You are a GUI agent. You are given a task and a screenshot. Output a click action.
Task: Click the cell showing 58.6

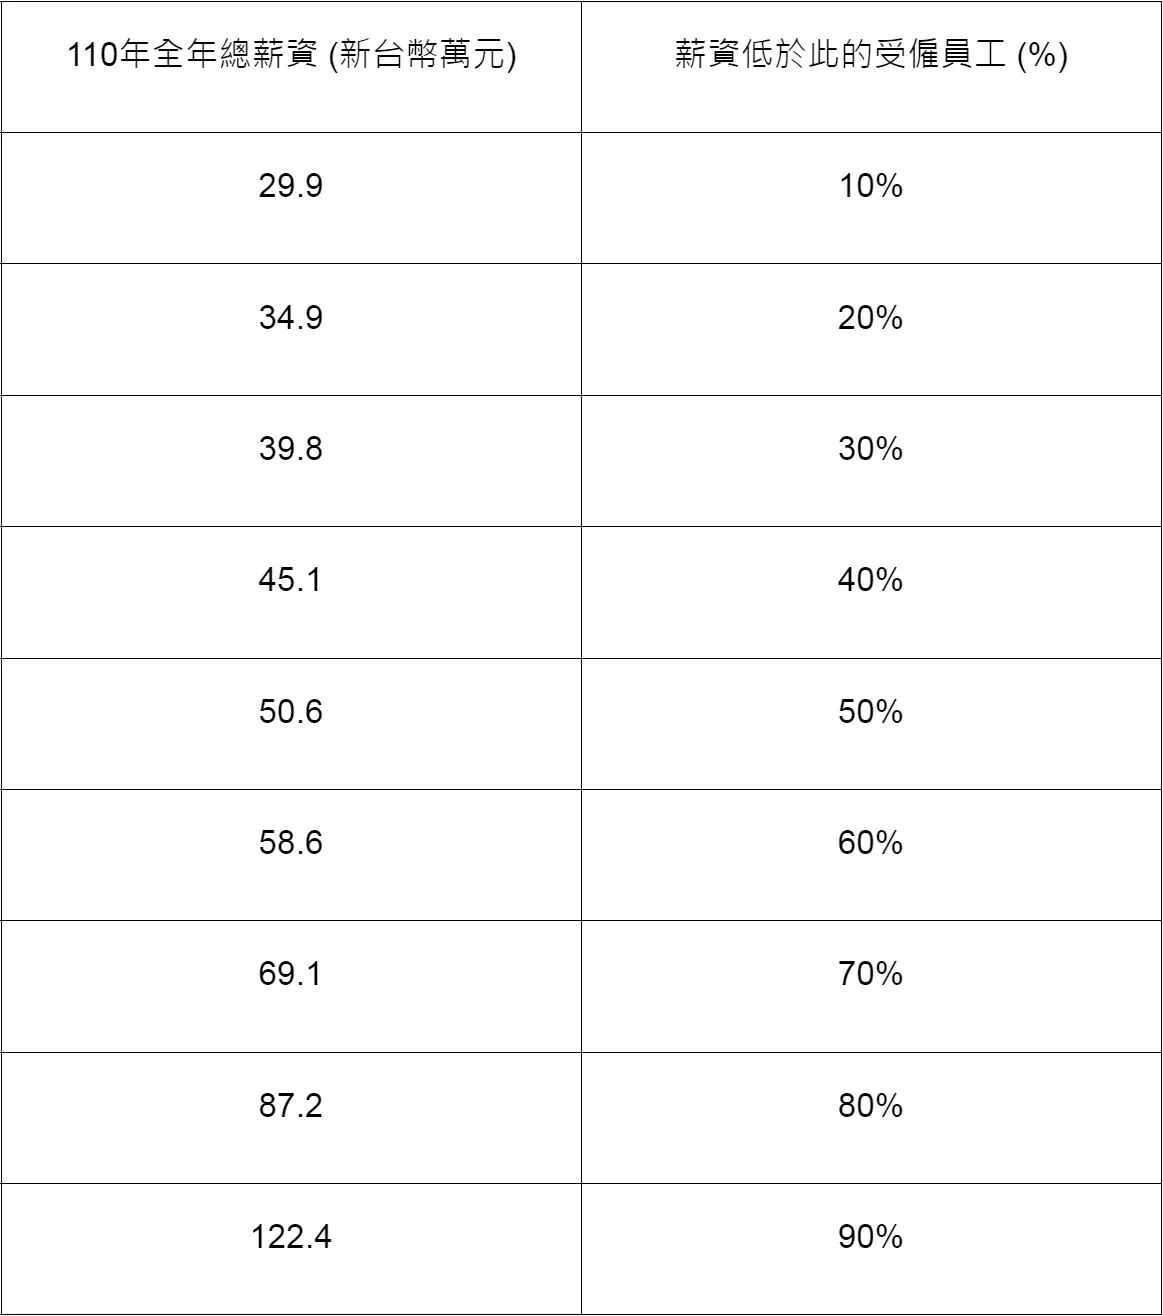[x=291, y=855]
